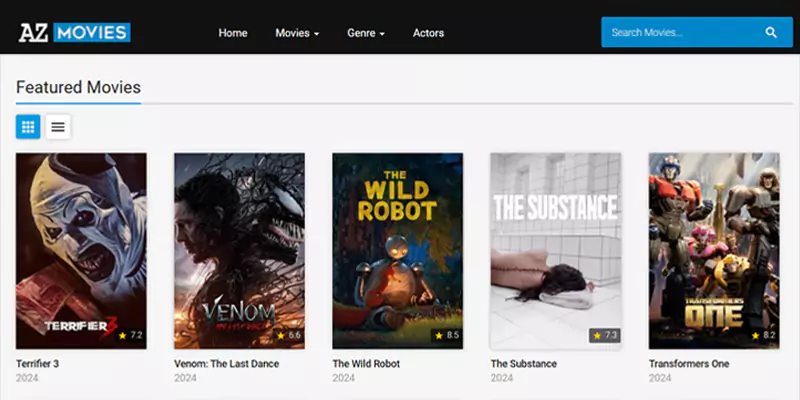
Task: Click the 7.3 star rating badge
Action: [605, 335]
